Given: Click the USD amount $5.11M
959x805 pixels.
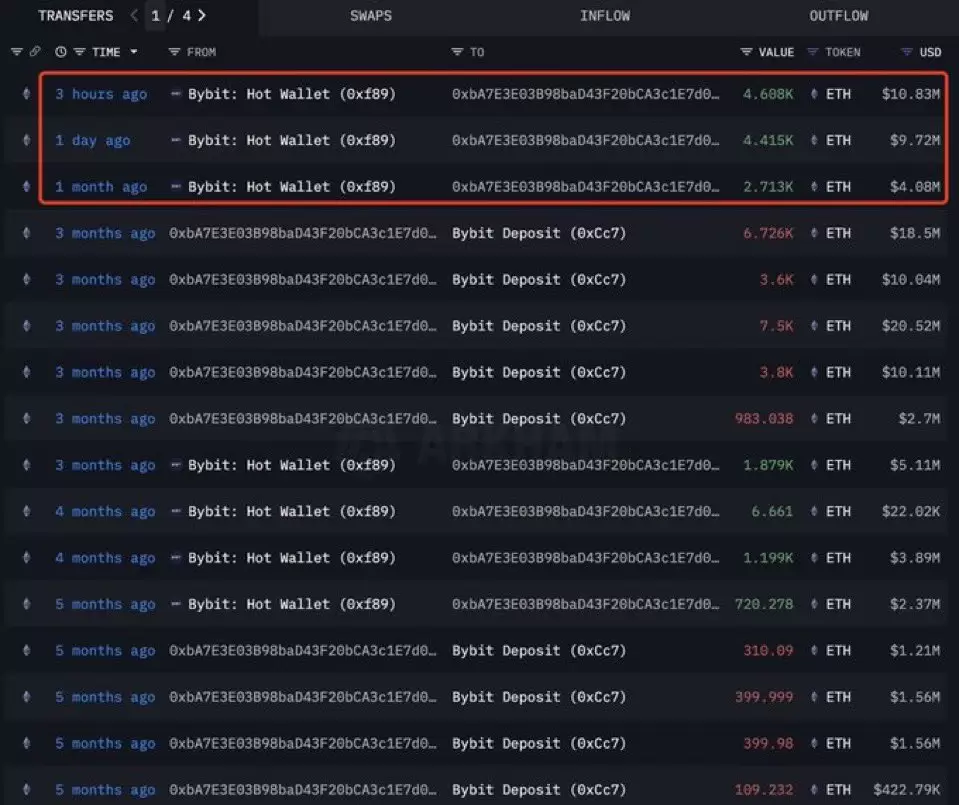Looking at the screenshot, I should [x=915, y=466].
